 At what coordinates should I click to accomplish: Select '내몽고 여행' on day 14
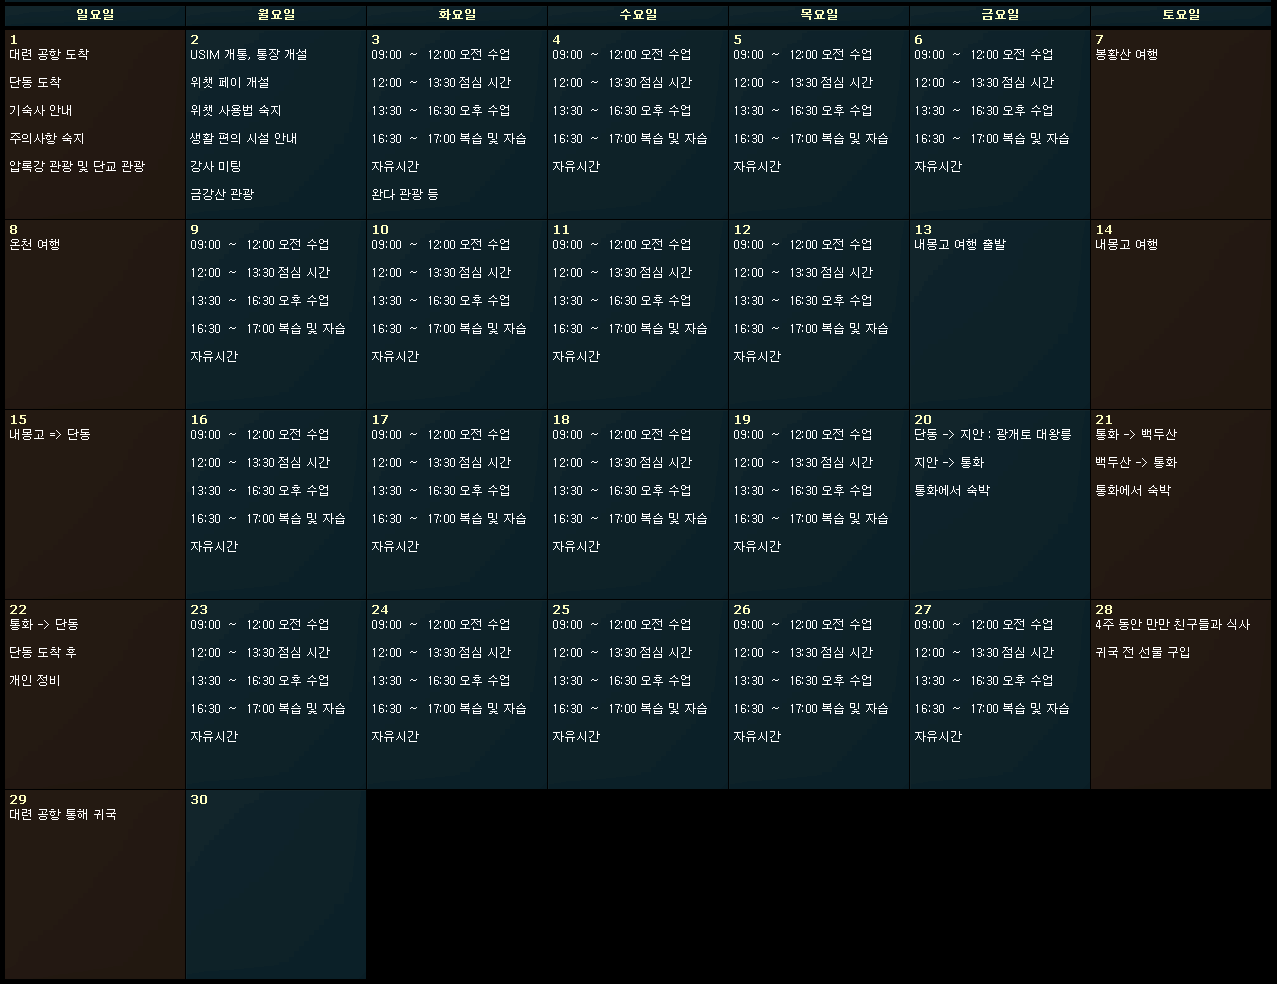[x=1127, y=245]
